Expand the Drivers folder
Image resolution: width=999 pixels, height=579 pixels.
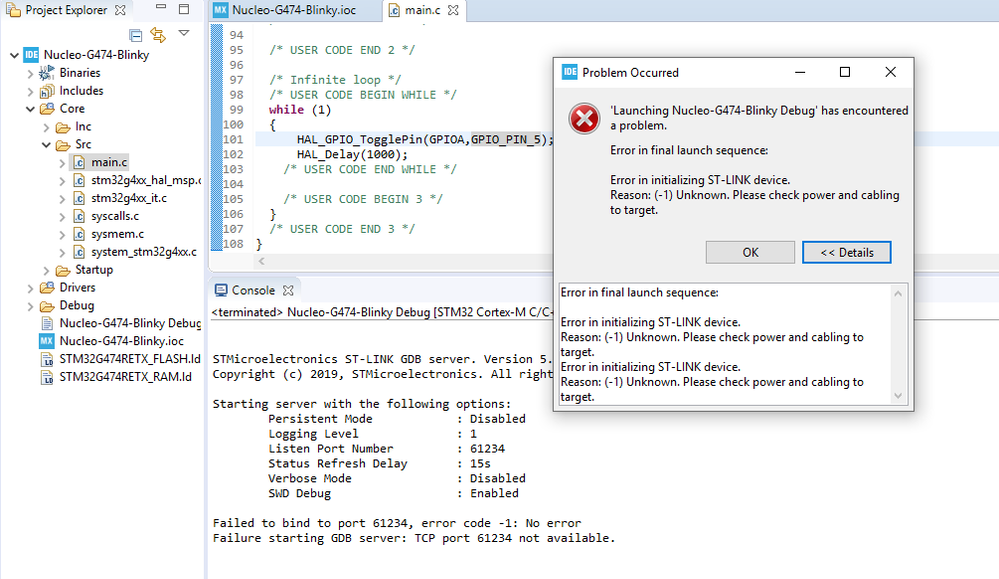(x=30, y=288)
